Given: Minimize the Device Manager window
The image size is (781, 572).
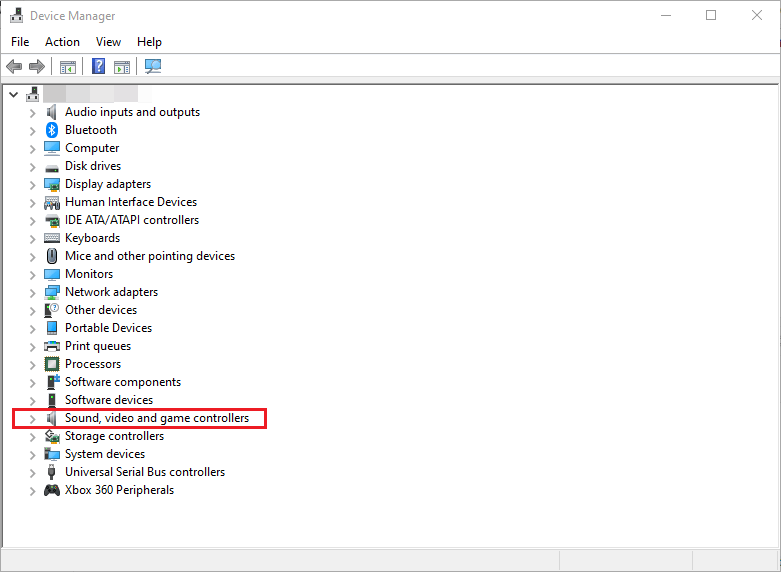Looking at the screenshot, I should tap(665, 15).
